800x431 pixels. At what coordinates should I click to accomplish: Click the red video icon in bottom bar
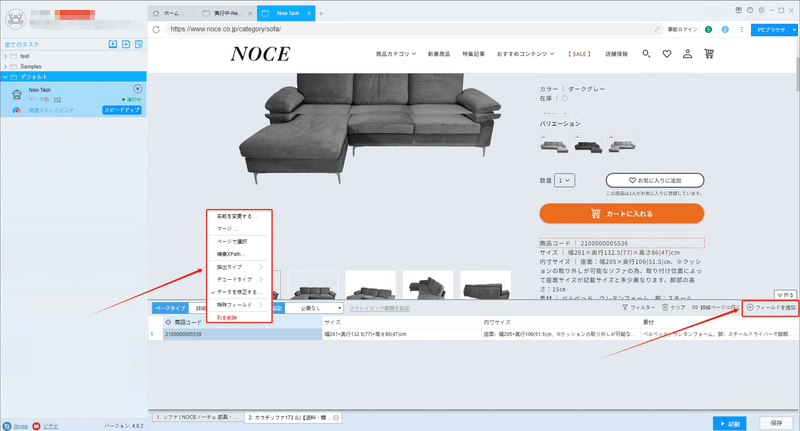[x=36, y=426]
